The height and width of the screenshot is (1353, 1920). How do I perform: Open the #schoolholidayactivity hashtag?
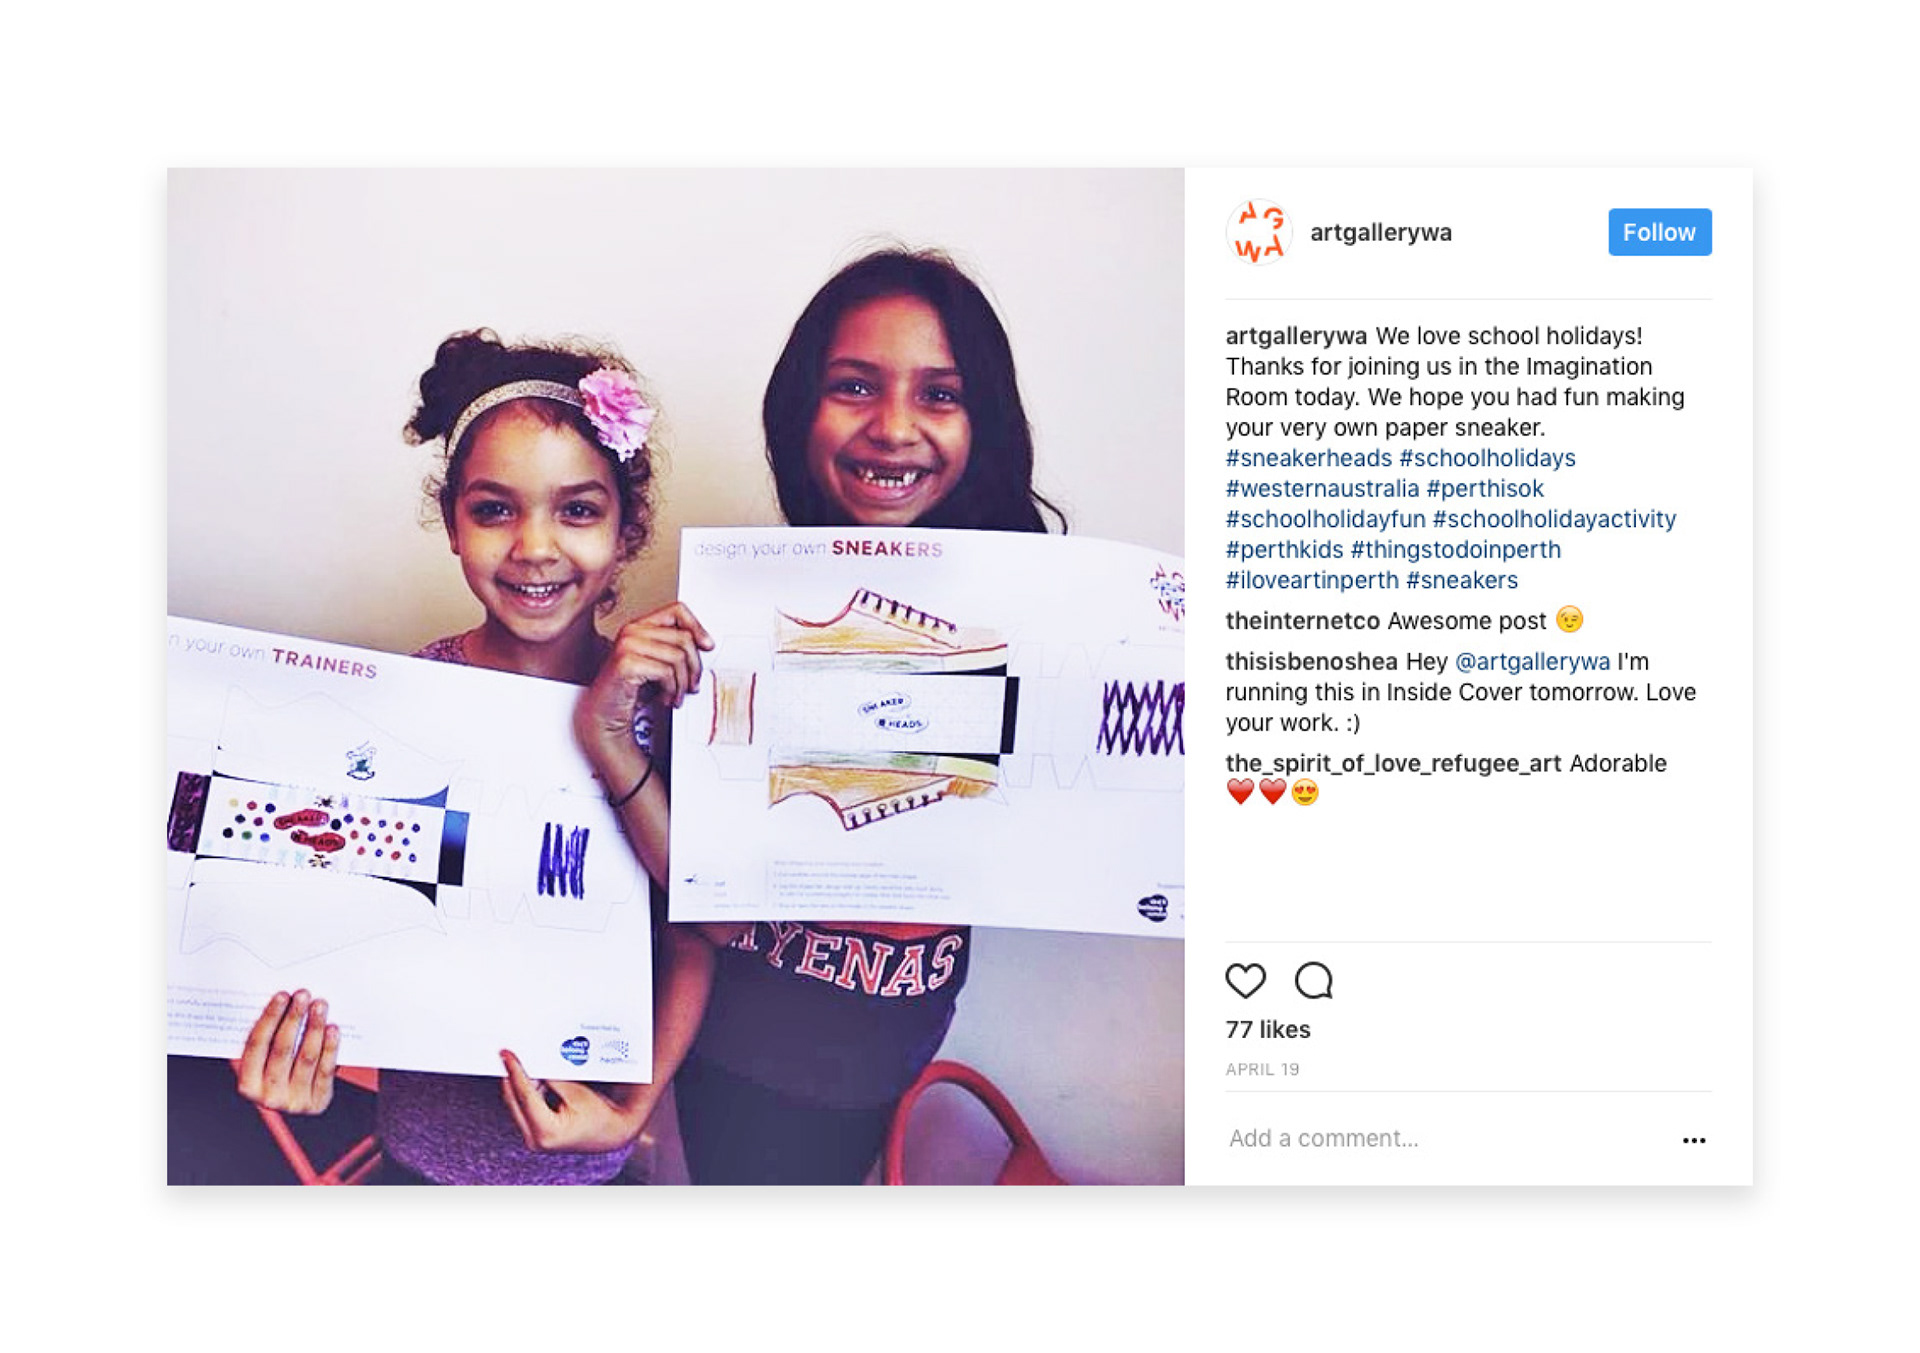tap(1554, 519)
